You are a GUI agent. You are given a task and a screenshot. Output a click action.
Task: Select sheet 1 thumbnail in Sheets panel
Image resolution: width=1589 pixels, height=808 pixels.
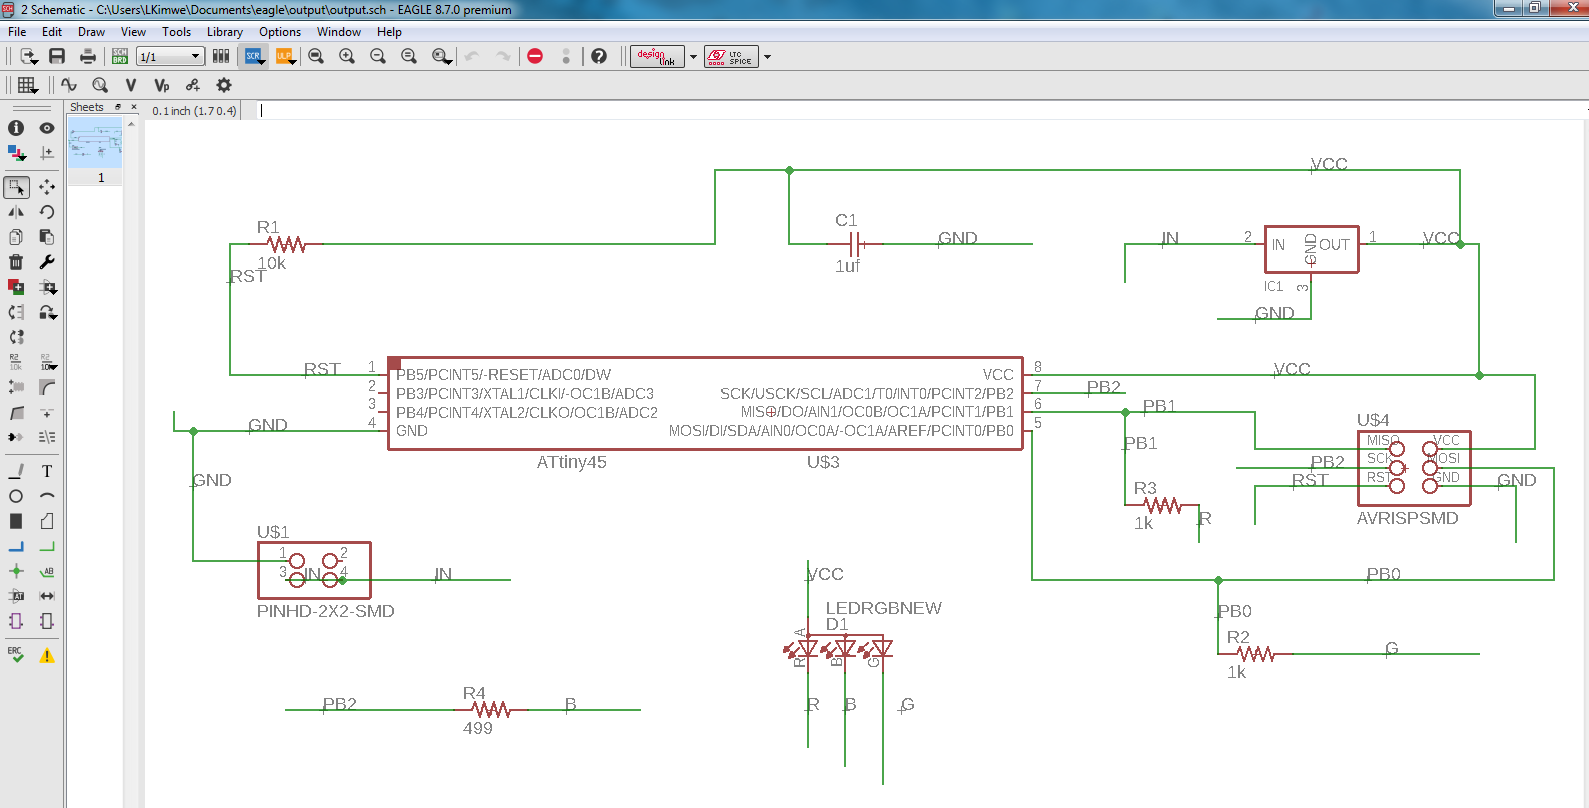click(x=95, y=142)
